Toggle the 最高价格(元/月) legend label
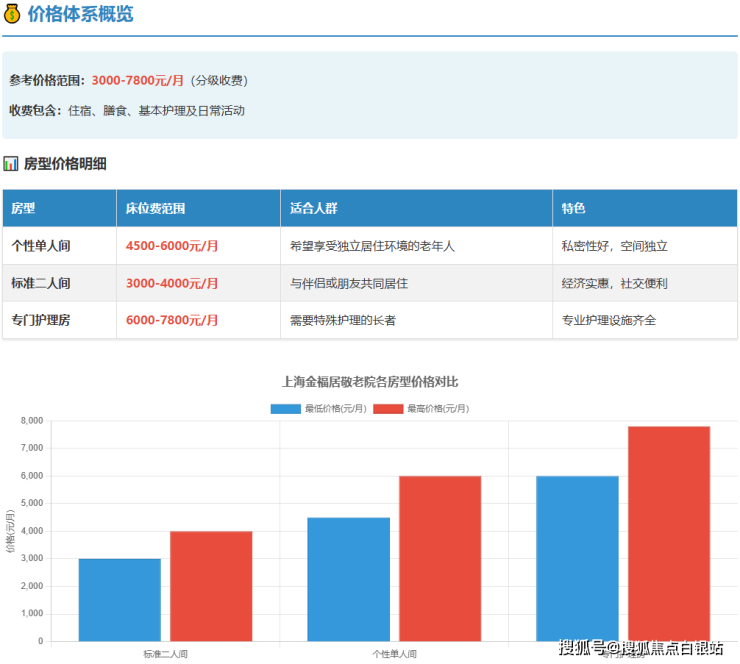The height and width of the screenshot is (664, 740). point(437,409)
